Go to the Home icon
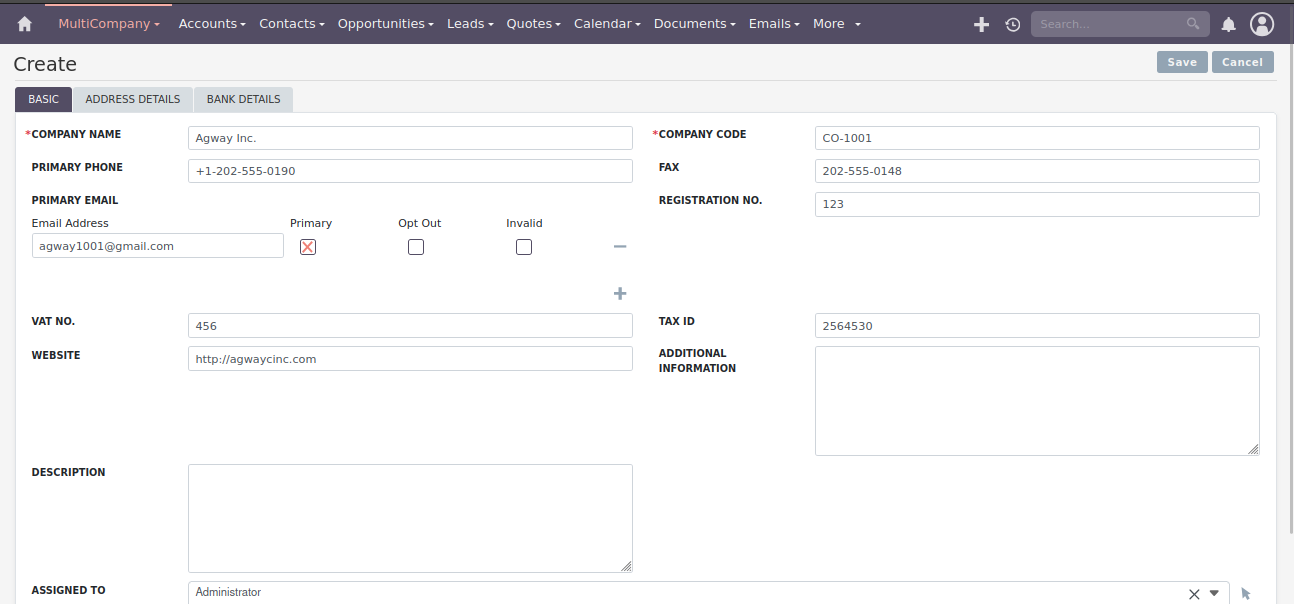This screenshot has height=604, width=1294. (x=25, y=24)
